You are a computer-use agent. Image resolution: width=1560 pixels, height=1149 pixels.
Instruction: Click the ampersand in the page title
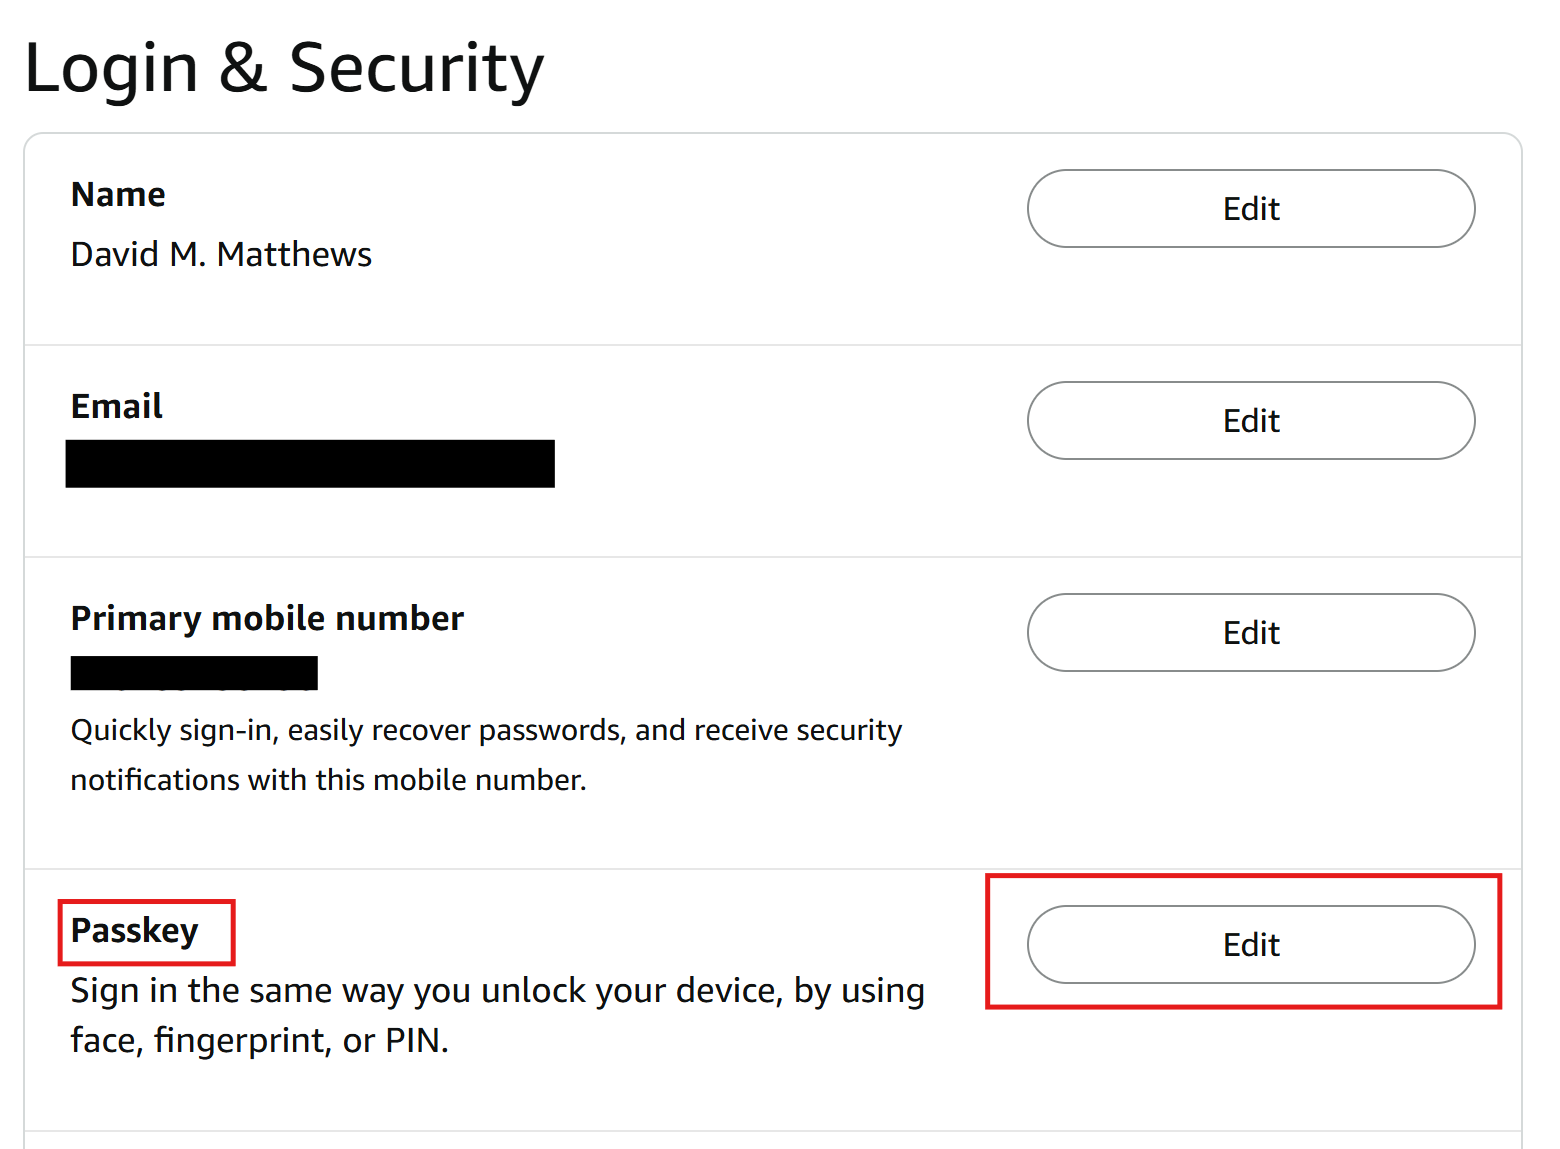coord(243,70)
